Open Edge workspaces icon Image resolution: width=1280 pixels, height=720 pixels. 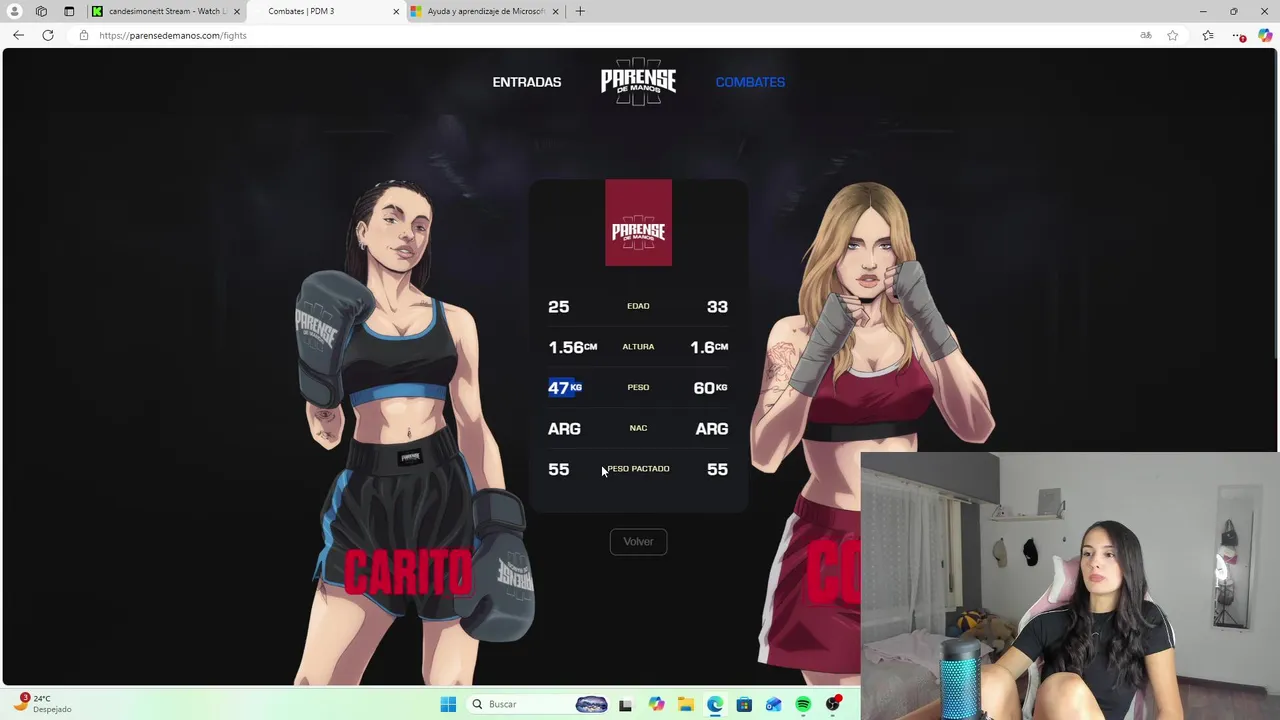point(41,11)
